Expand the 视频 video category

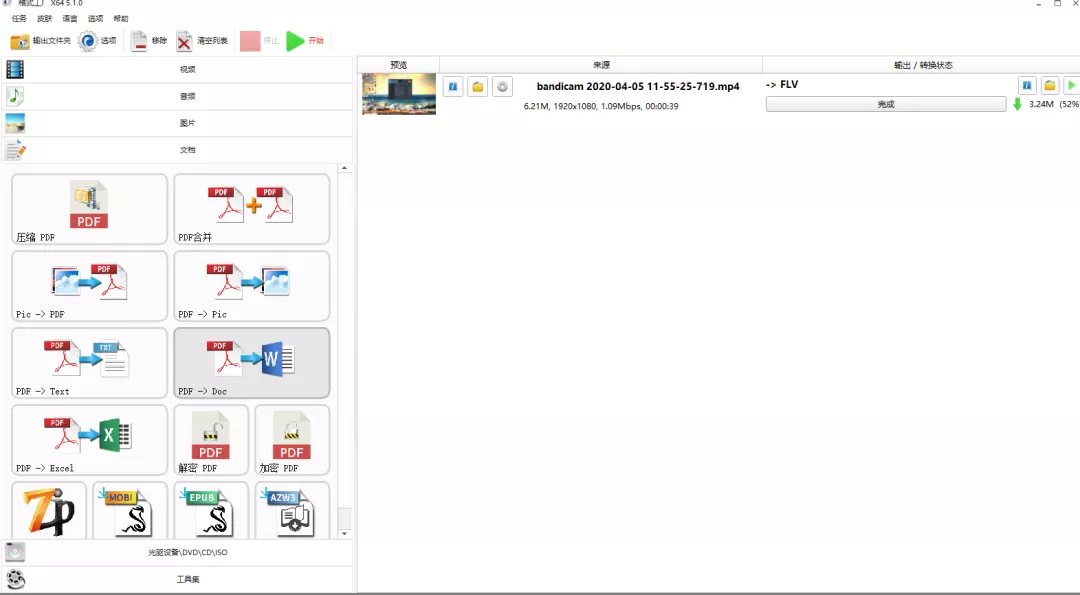[x=178, y=69]
